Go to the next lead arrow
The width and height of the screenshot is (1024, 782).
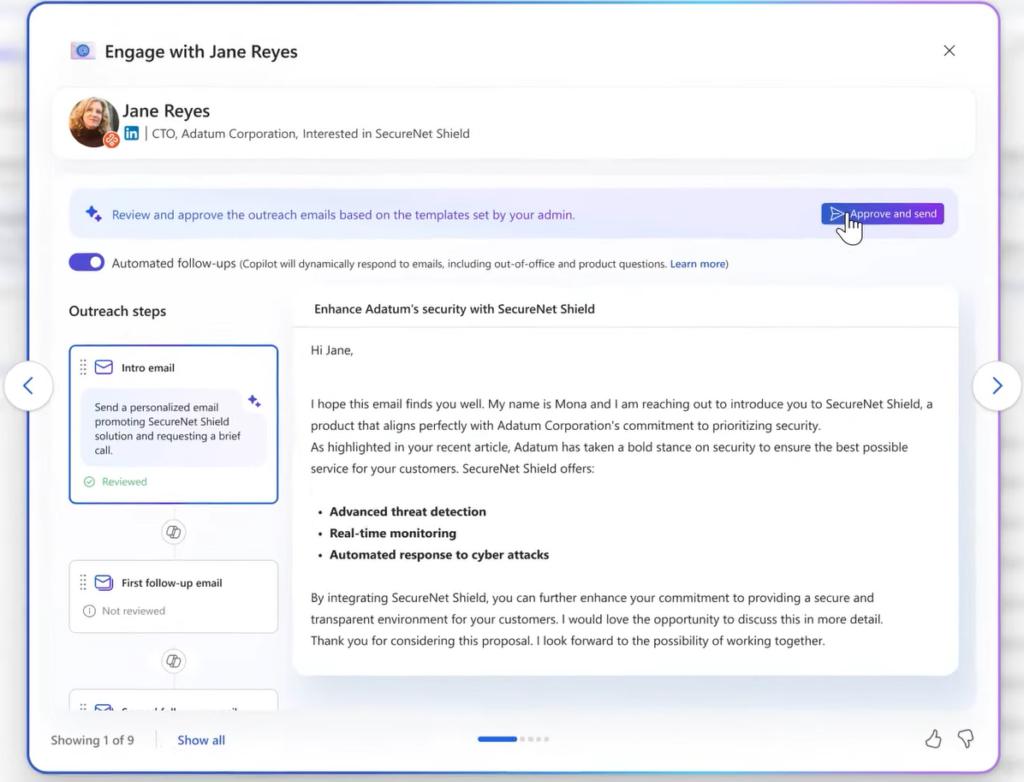997,385
